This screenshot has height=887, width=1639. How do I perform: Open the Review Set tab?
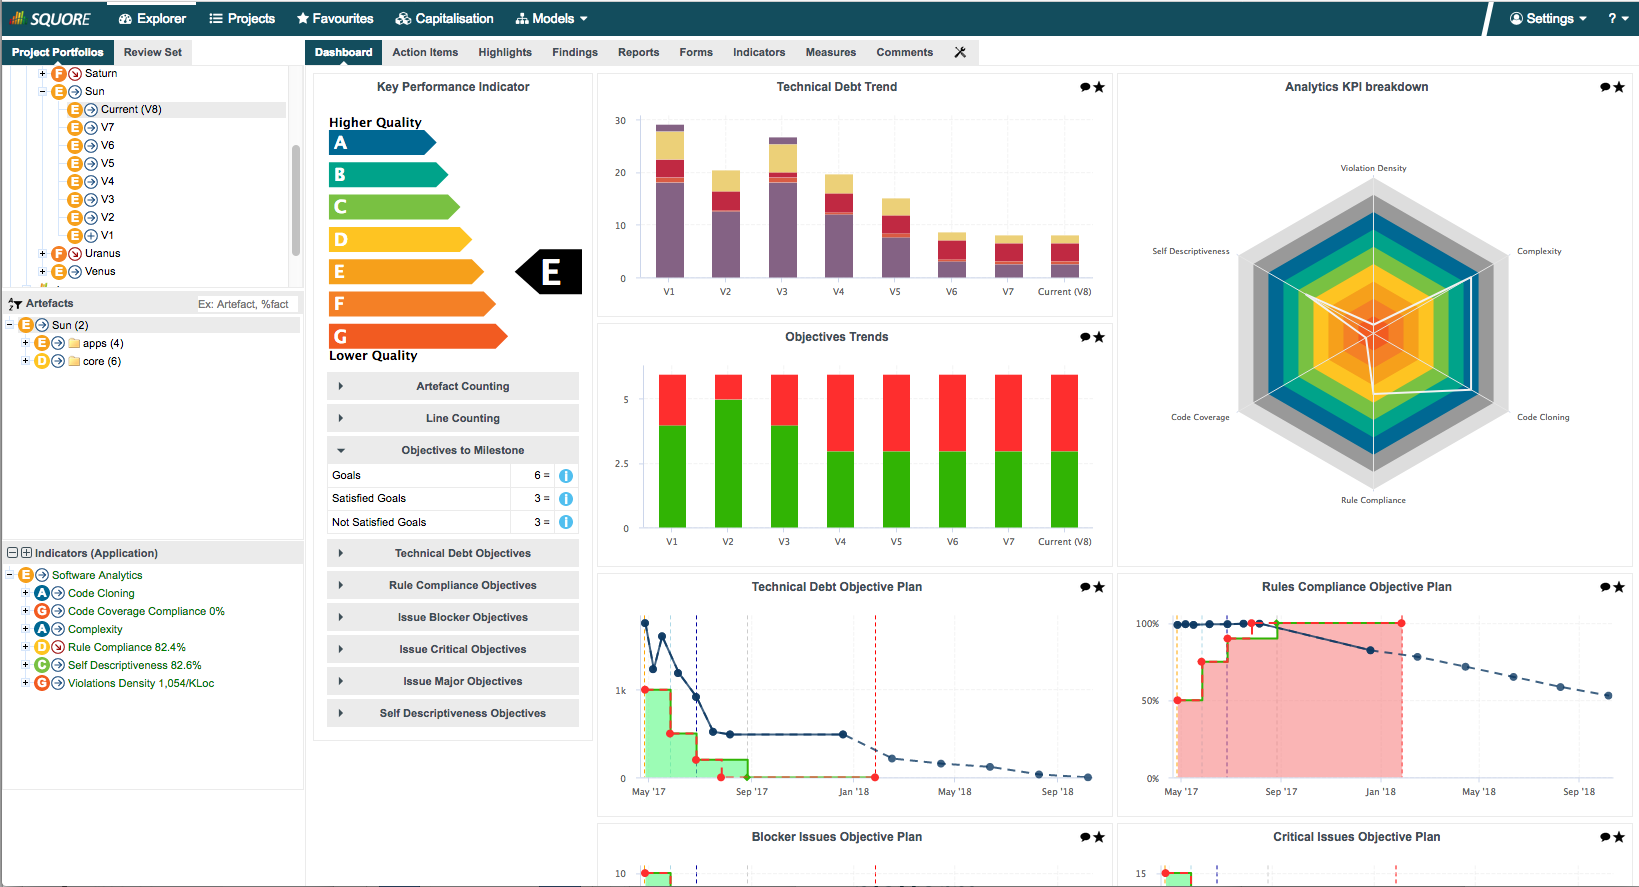coord(153,52)
